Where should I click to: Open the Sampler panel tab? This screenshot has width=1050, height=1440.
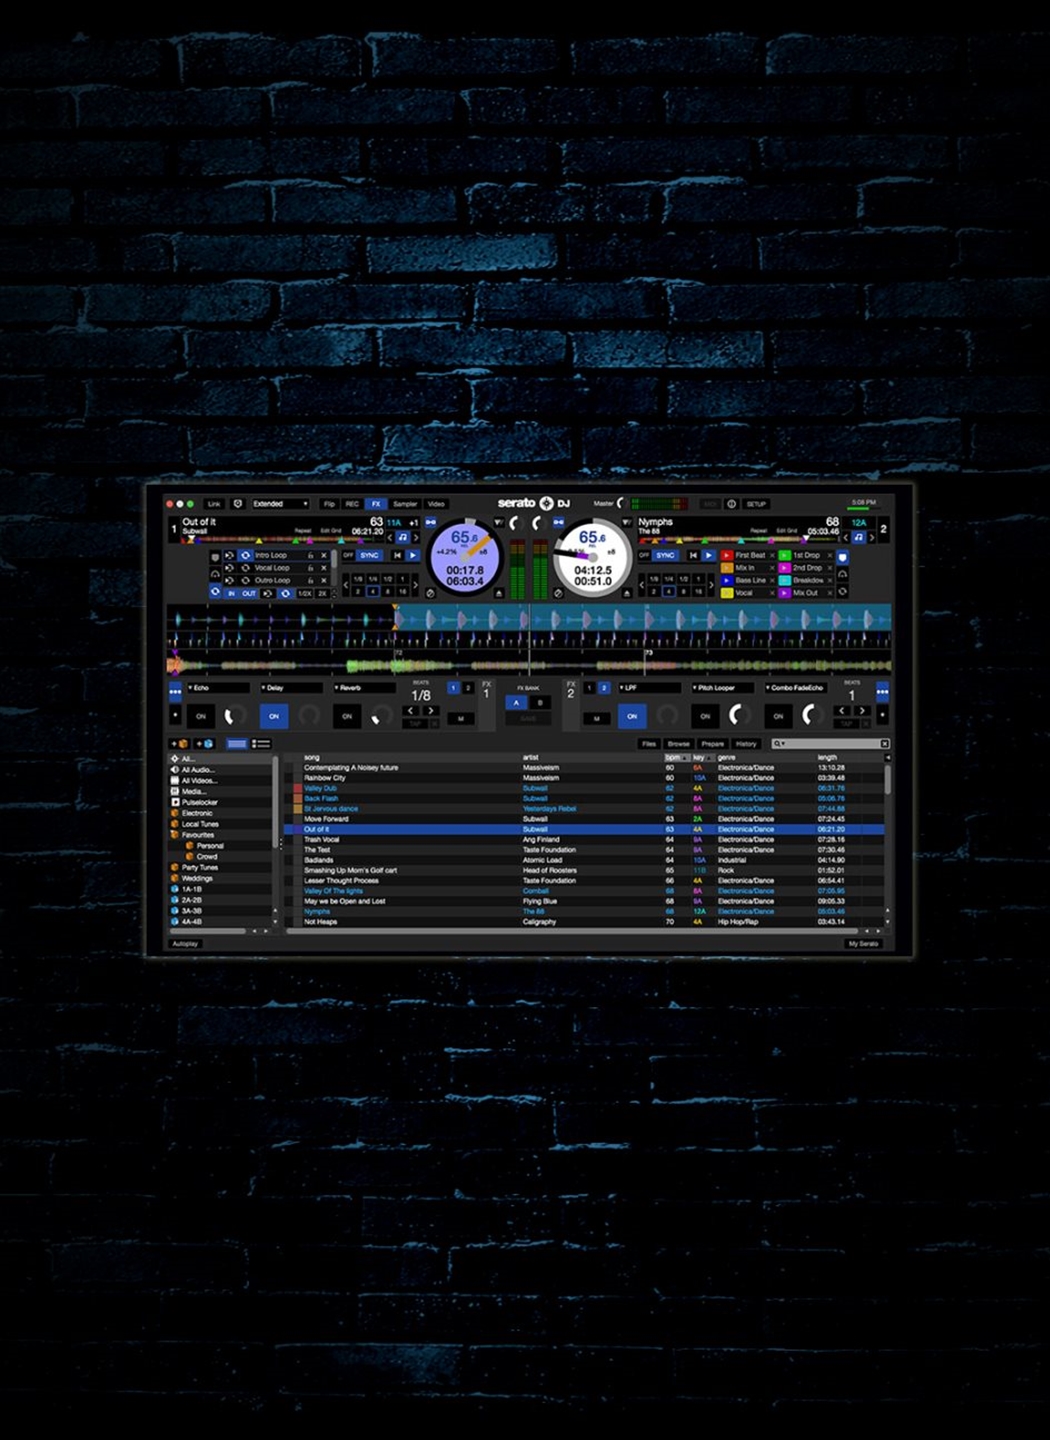click(x=405, y=504)
